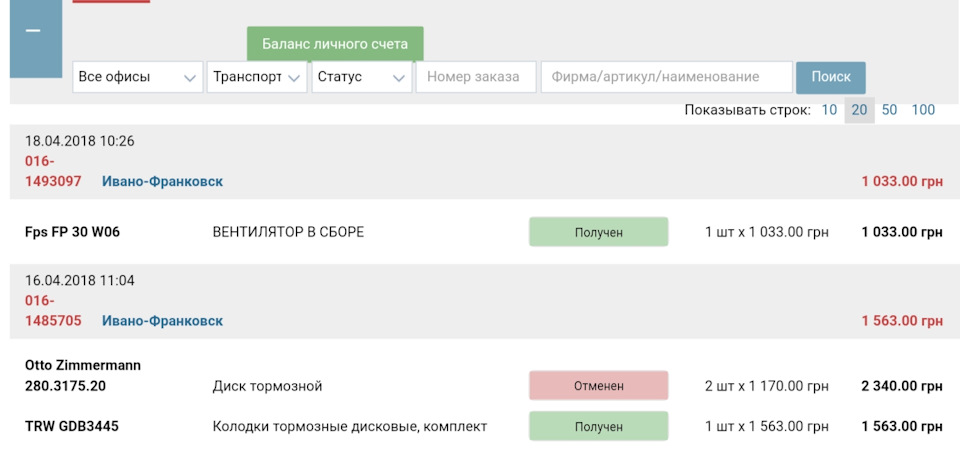The height and width of the screenshot is (458, 960).
Task: Show 50 rows per page
Action: click(x=889, y=110)
